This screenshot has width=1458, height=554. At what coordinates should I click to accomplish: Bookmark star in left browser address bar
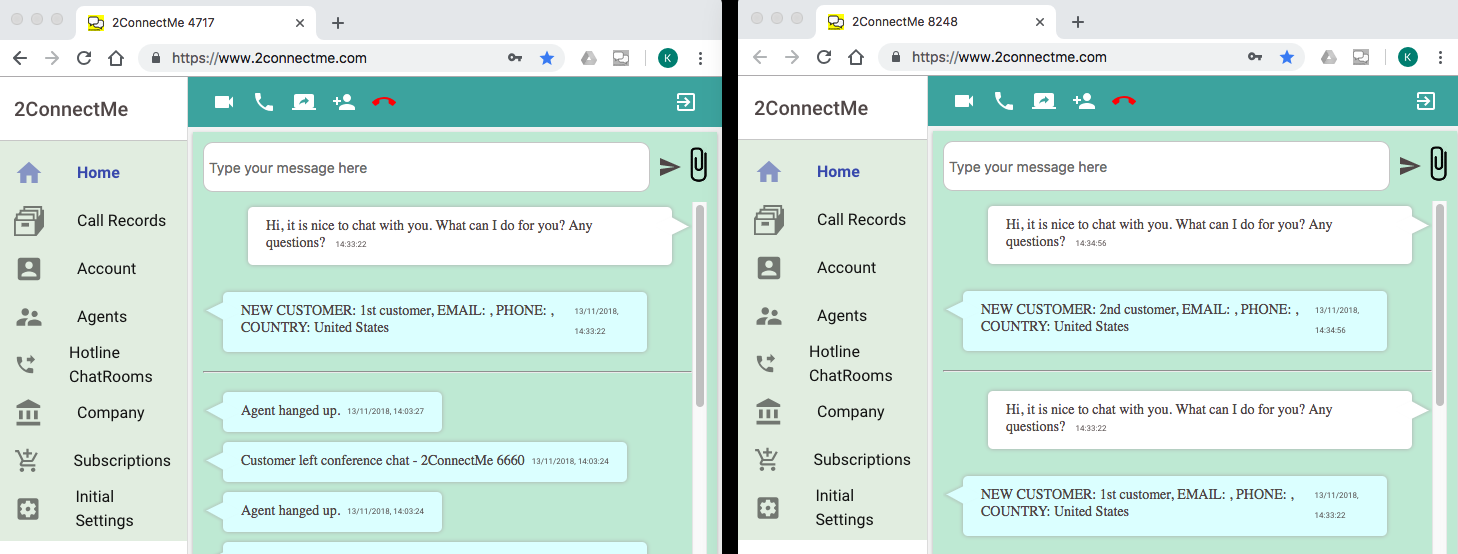pyautogui.click(x=547, y=58)
